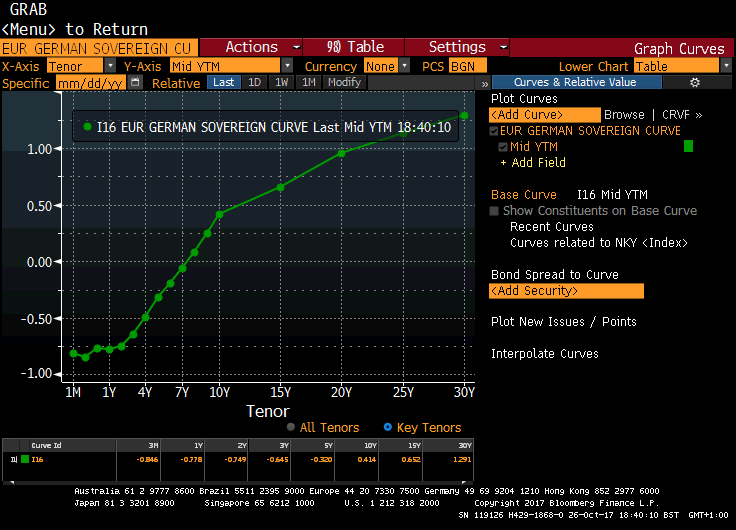Enable Show Constituents on Base Curve
This screenshot has height=530, width=736.
tap(494, 211)
